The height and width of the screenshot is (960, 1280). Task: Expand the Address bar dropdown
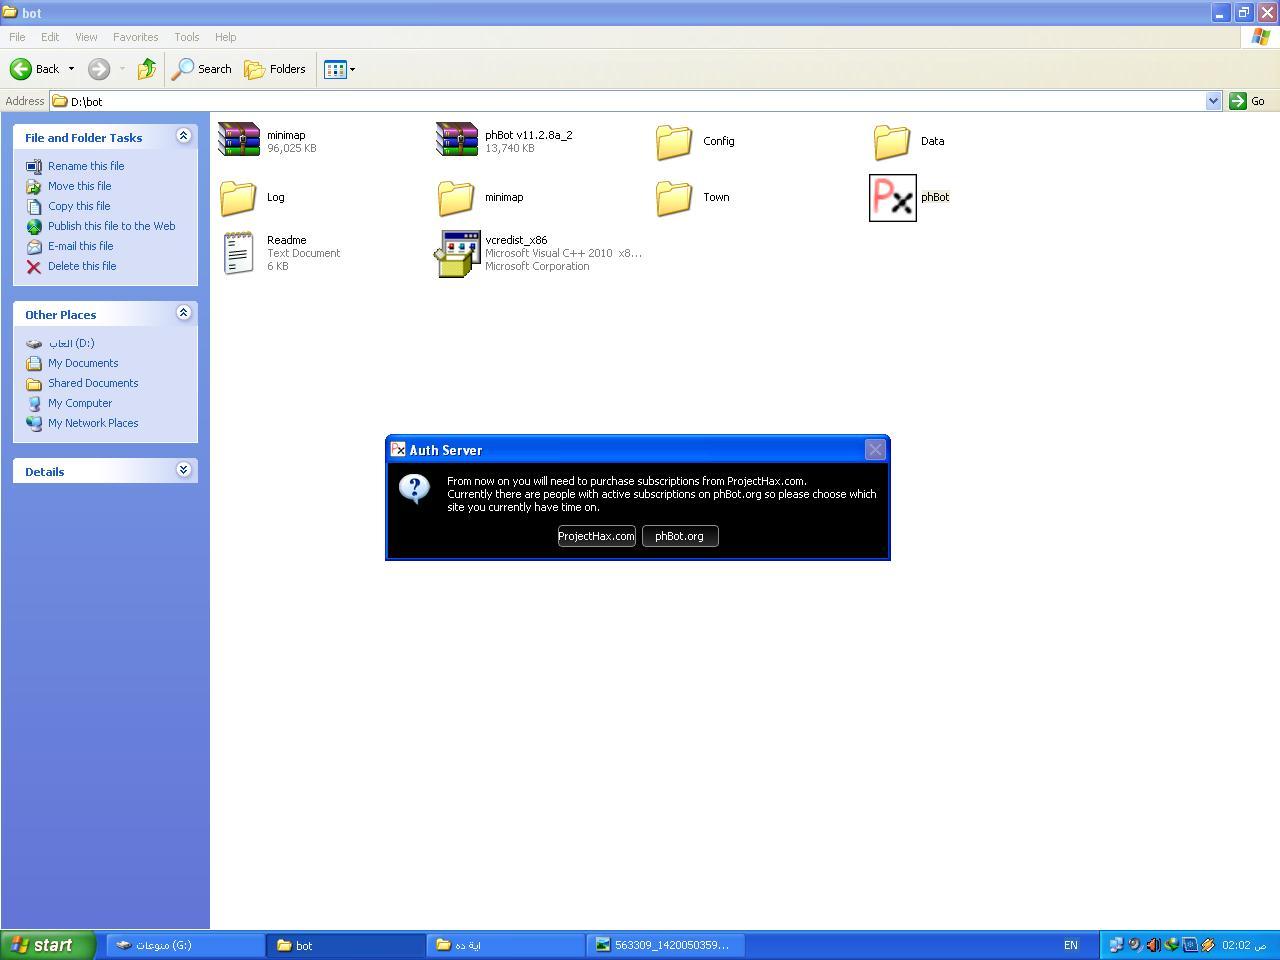tap(1213, 101)
